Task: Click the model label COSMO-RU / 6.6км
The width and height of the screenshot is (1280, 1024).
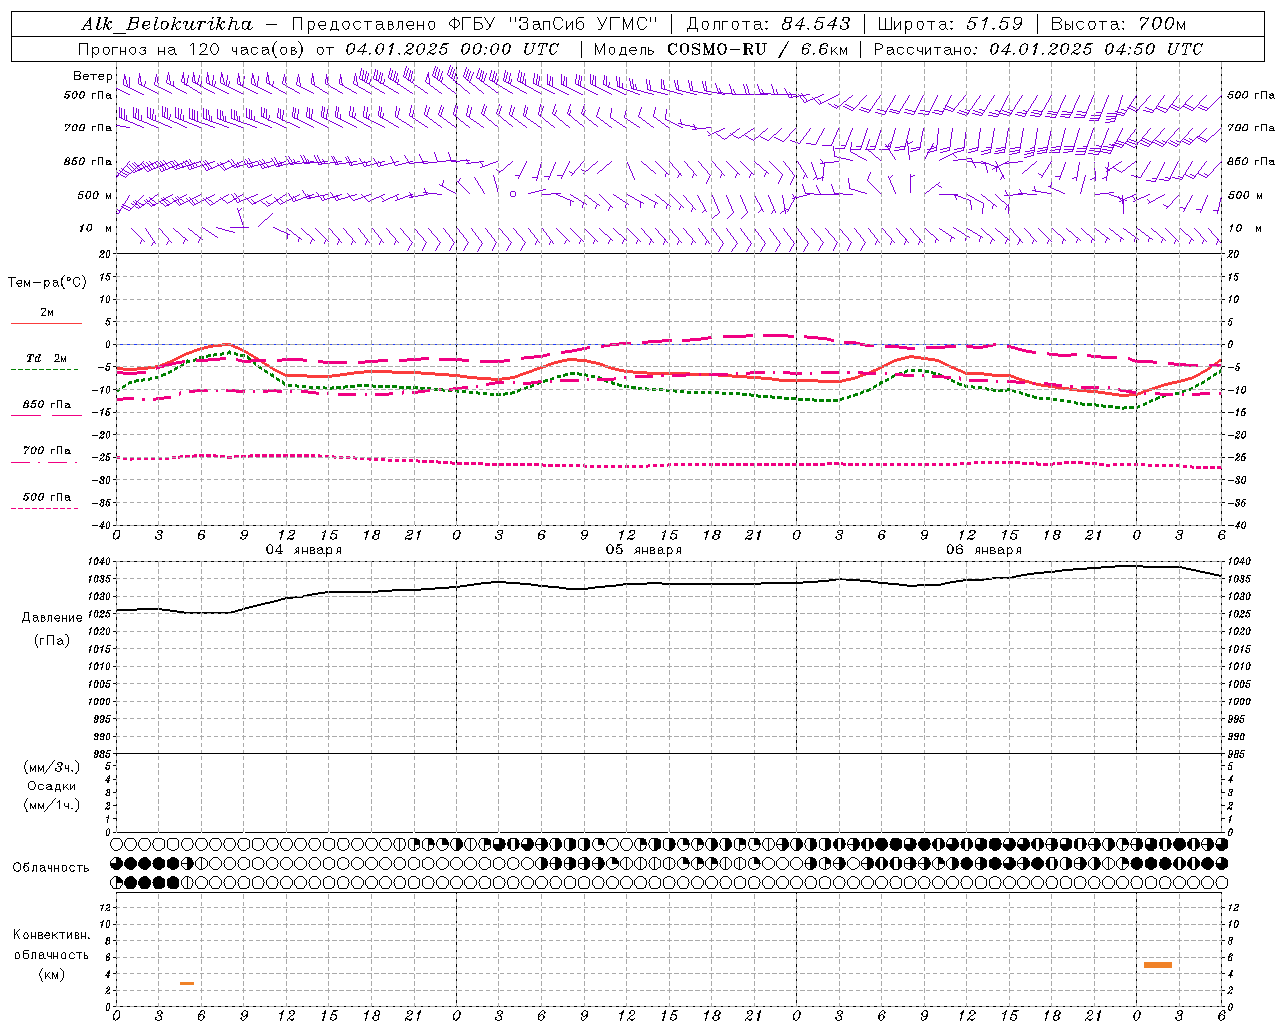Action: (x=757, y=49)
